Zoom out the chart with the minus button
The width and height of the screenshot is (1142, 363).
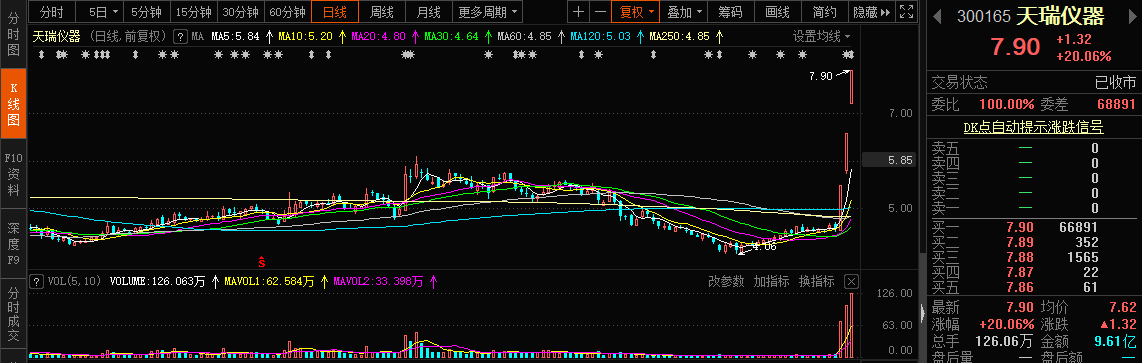599,12
